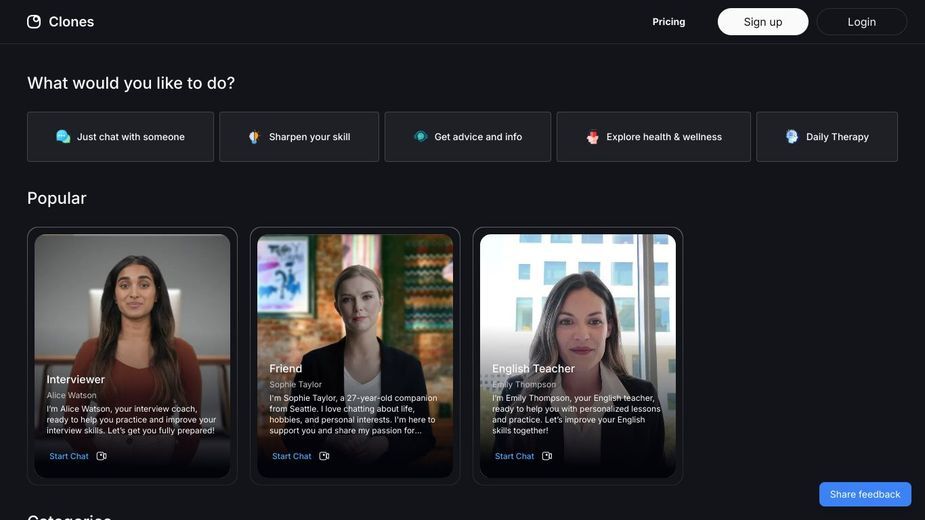Click the lightbulb icon on Sharpen your skill
Viewport: 925px width, 520px height.
click(254, 137)
